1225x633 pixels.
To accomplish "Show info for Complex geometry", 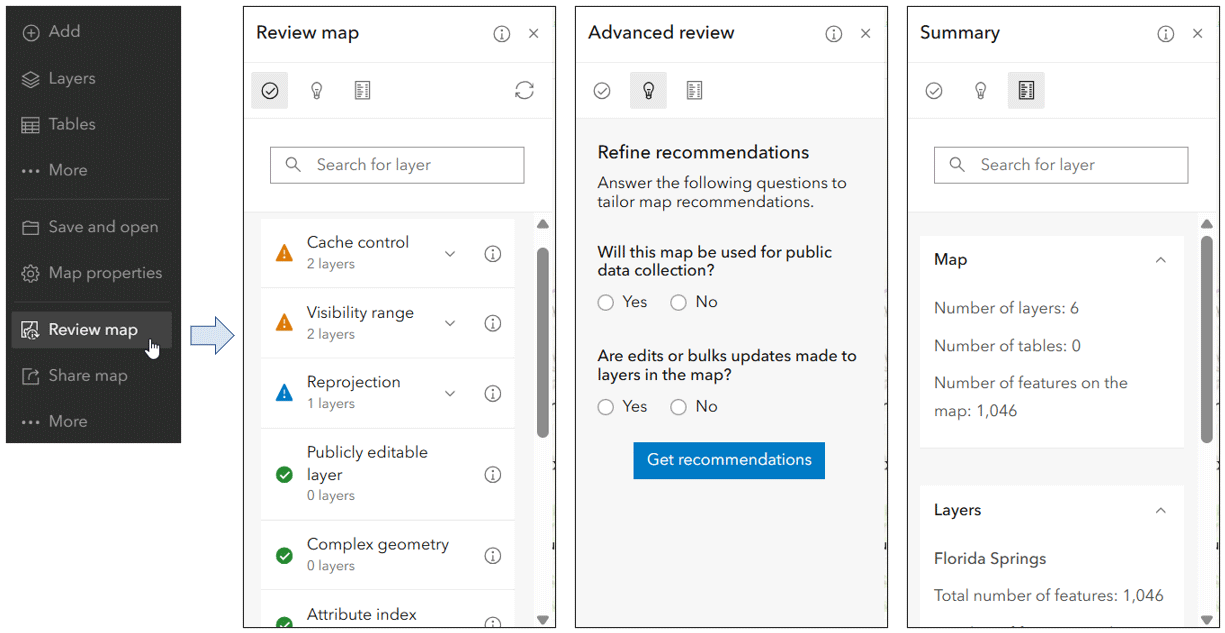I will (492, 555).
